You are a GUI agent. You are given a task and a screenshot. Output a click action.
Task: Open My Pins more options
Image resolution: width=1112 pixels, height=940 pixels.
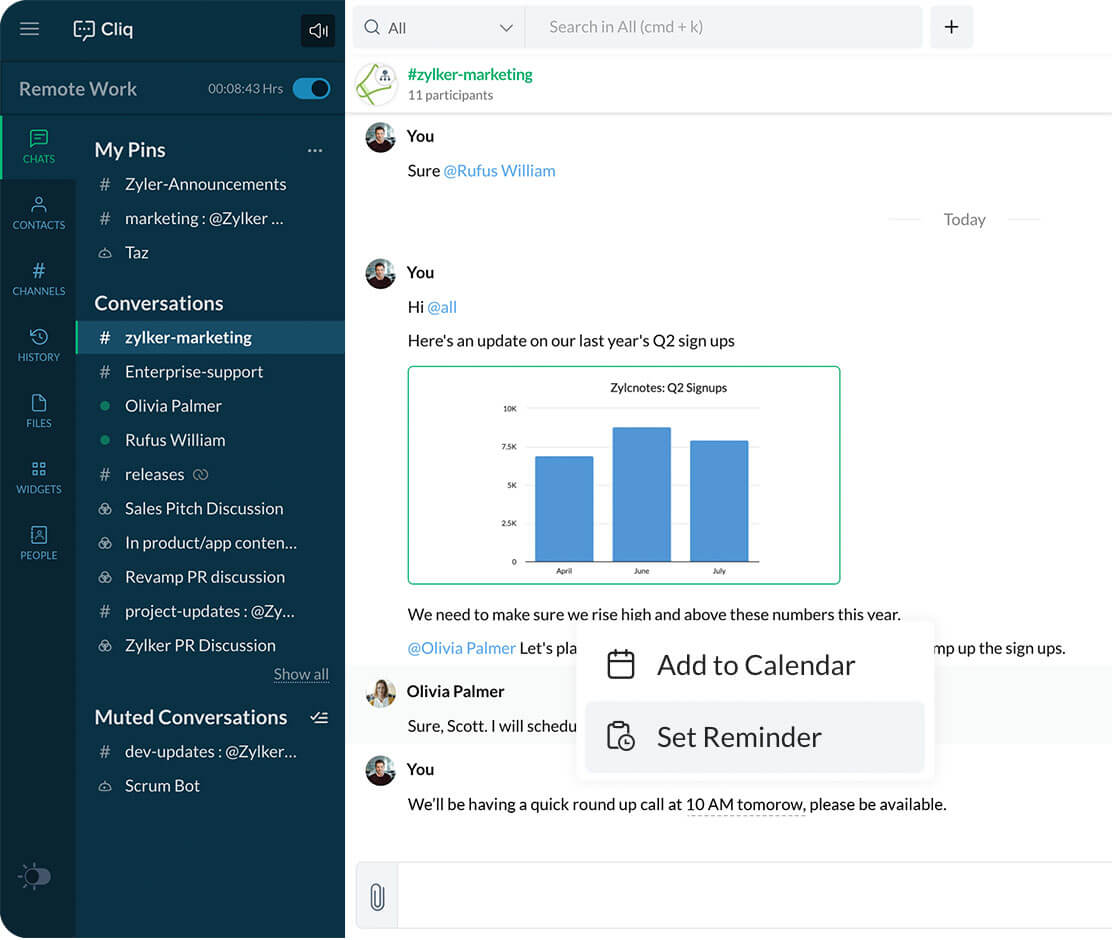click(315, 150)
